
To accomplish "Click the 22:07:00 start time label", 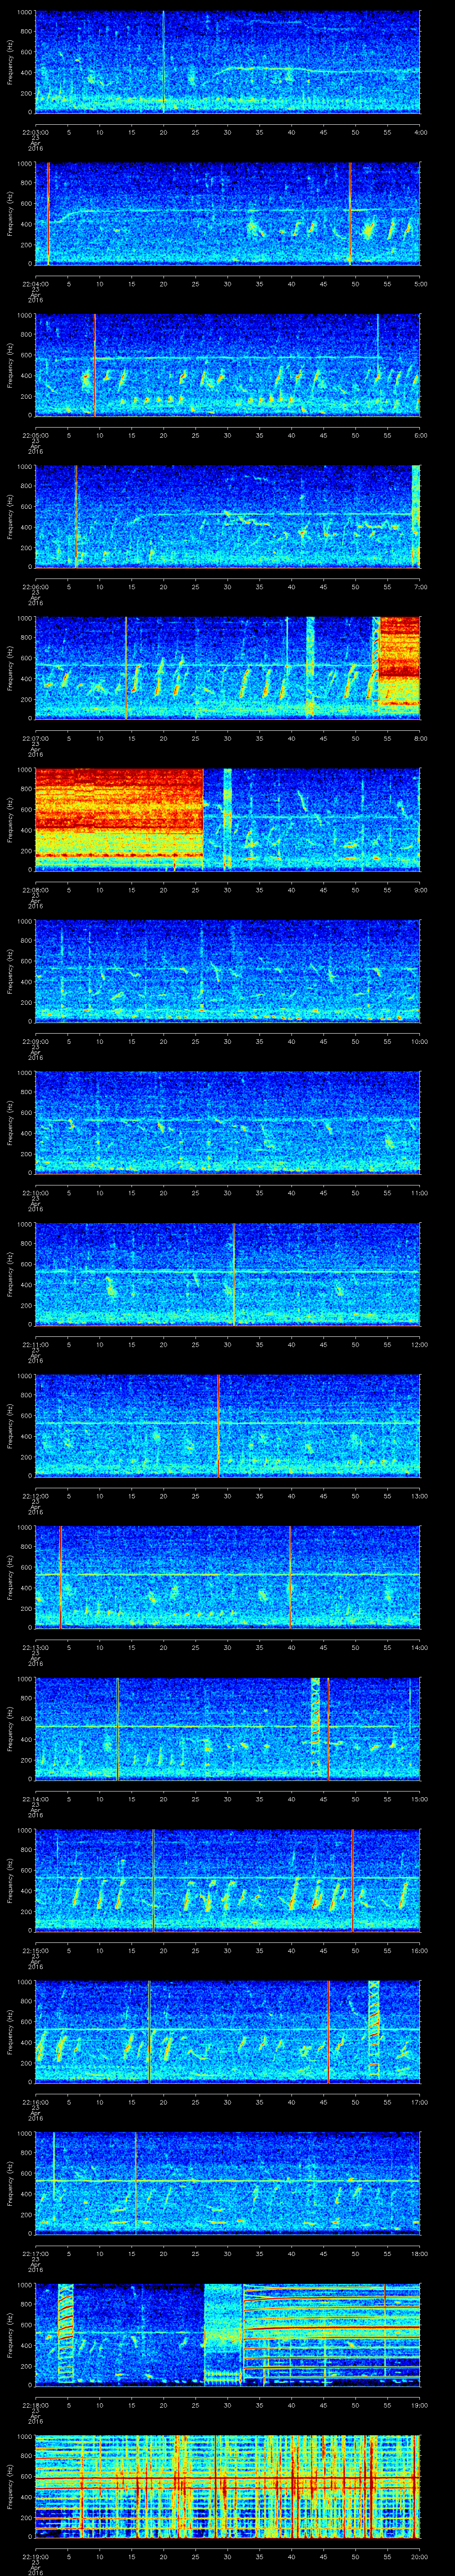I will pos(35,739).
